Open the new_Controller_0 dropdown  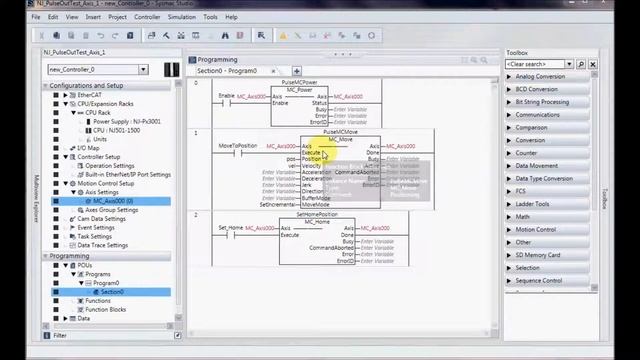point(143,69)
